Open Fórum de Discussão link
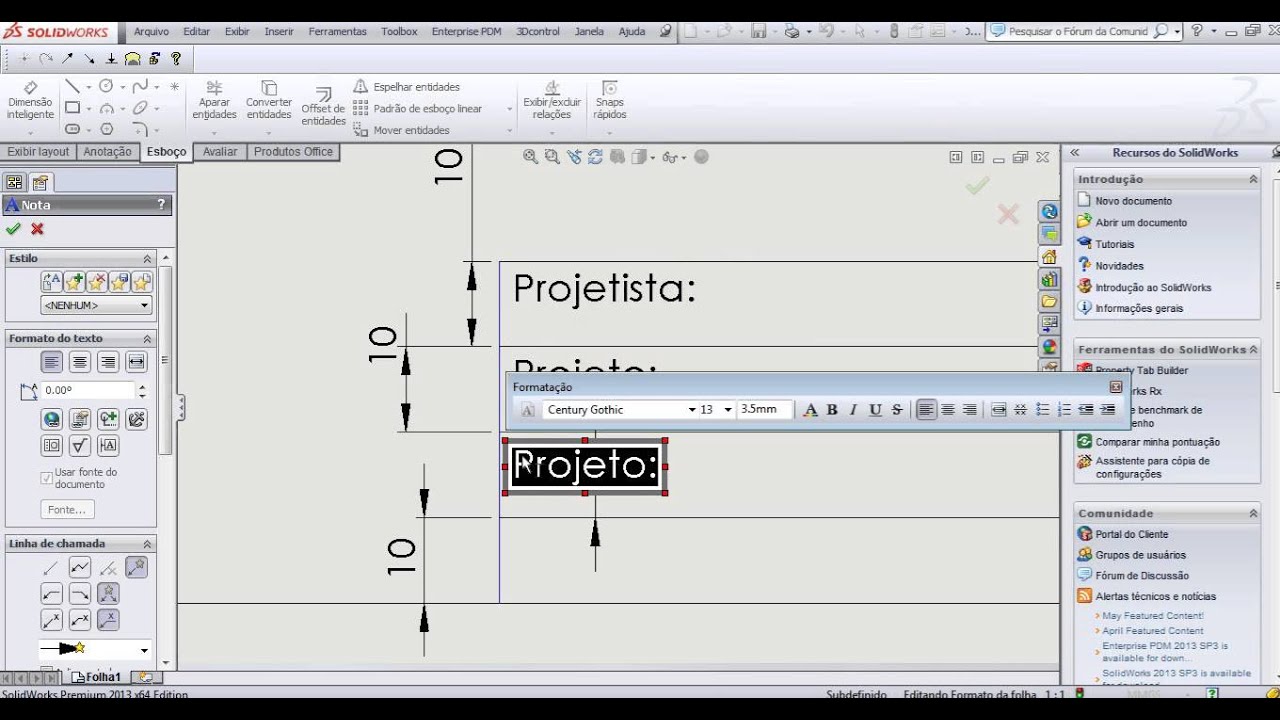The height and width of the screenshot is (720, 1280). click(x=1142, y=576)
